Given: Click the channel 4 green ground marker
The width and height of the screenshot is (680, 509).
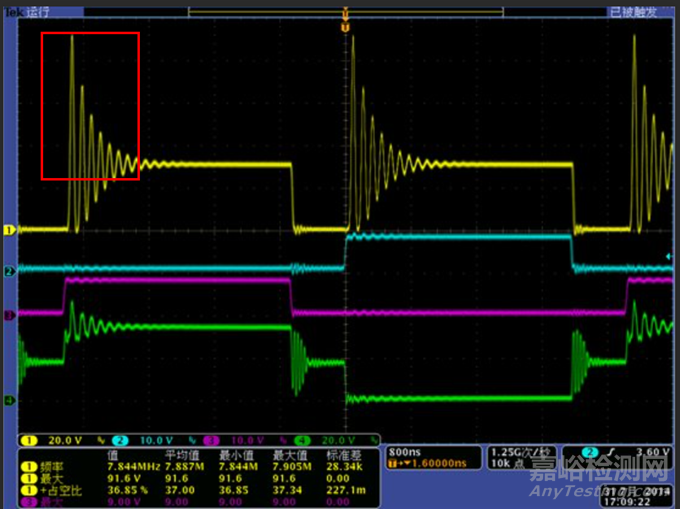Looking at the screenshot, I should 10,401.
